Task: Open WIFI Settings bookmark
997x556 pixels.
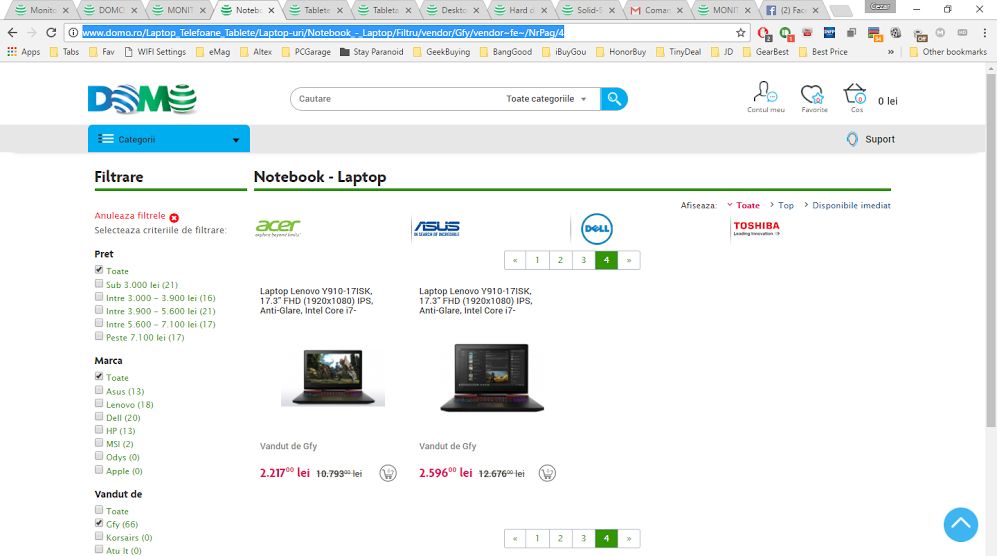Action: [x=155, y=52]
